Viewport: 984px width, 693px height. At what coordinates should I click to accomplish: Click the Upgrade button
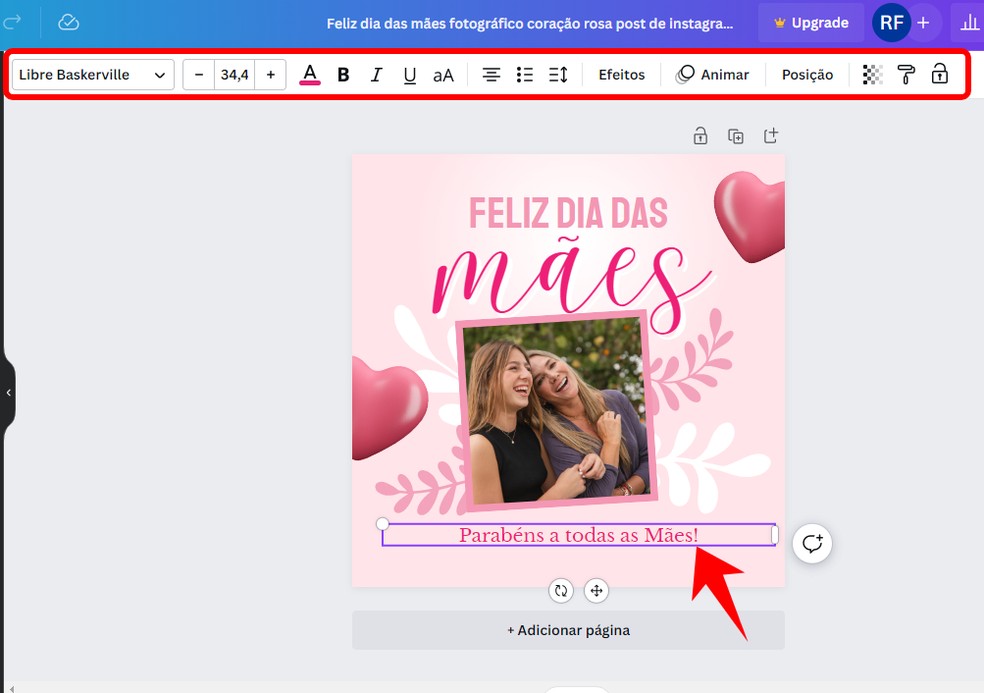click(811, 22)
